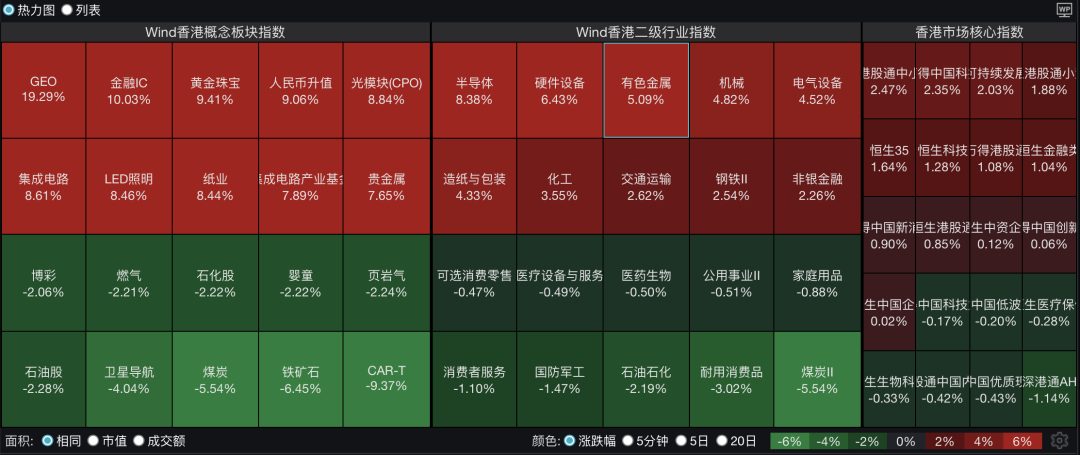Open the GEO 19.29% tile
This screenshot has height=455, width=1080.
[x=43, y=90]
